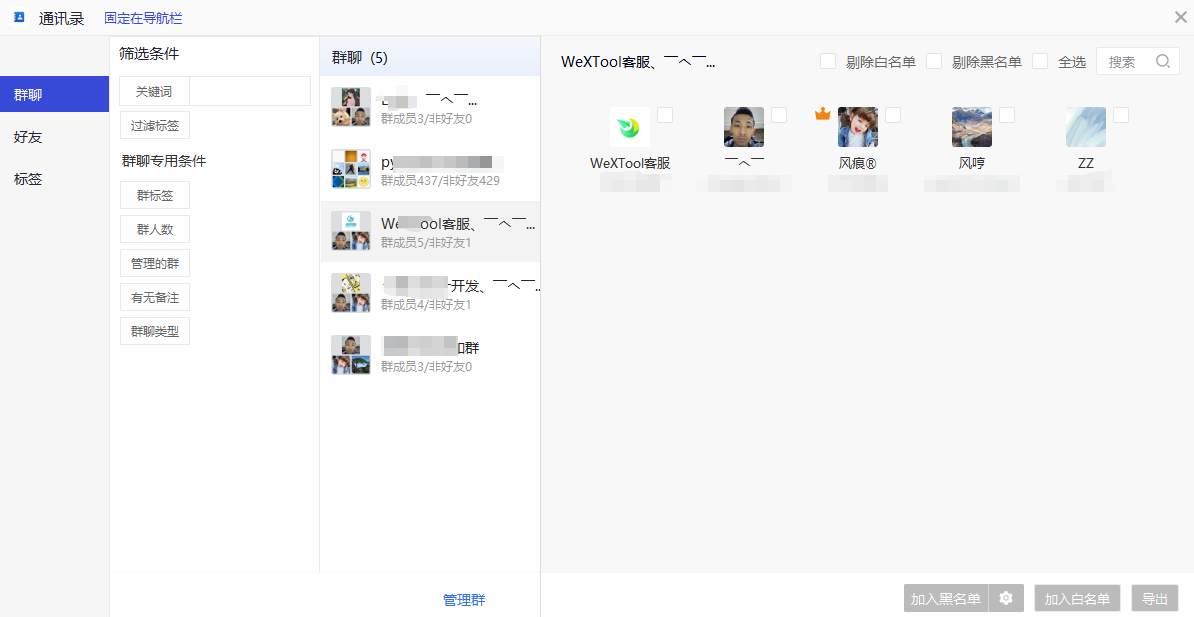The image size is (1194, 617).
Task: Open the 过滤标签 filter selector
Action: point(154,126)
